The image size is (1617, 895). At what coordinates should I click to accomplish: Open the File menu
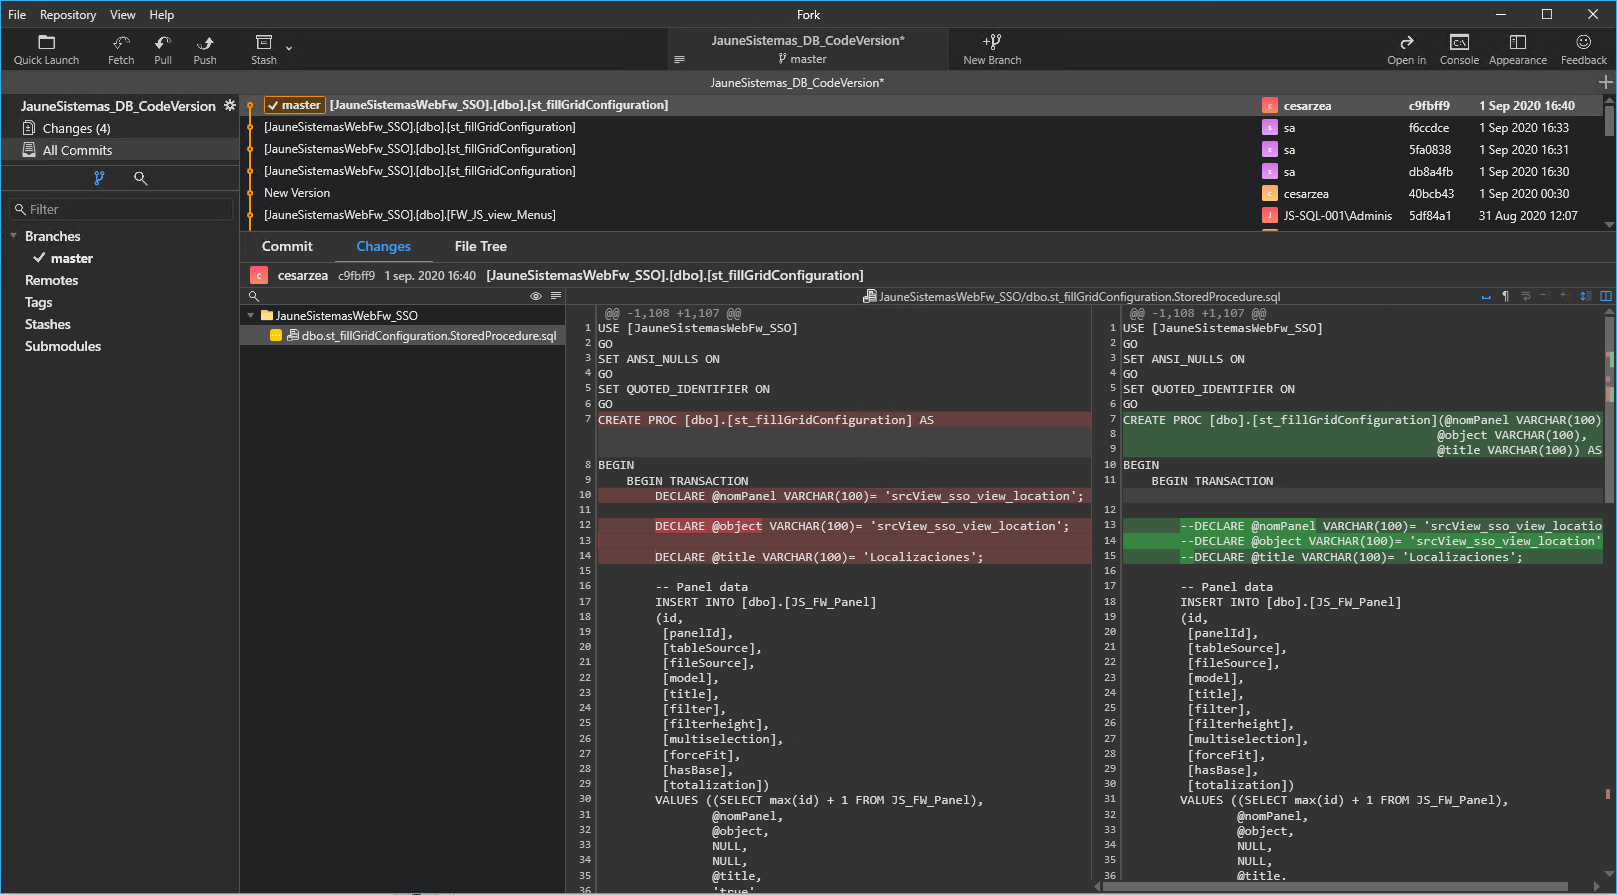pyautogui.click(x=17, y=14)
